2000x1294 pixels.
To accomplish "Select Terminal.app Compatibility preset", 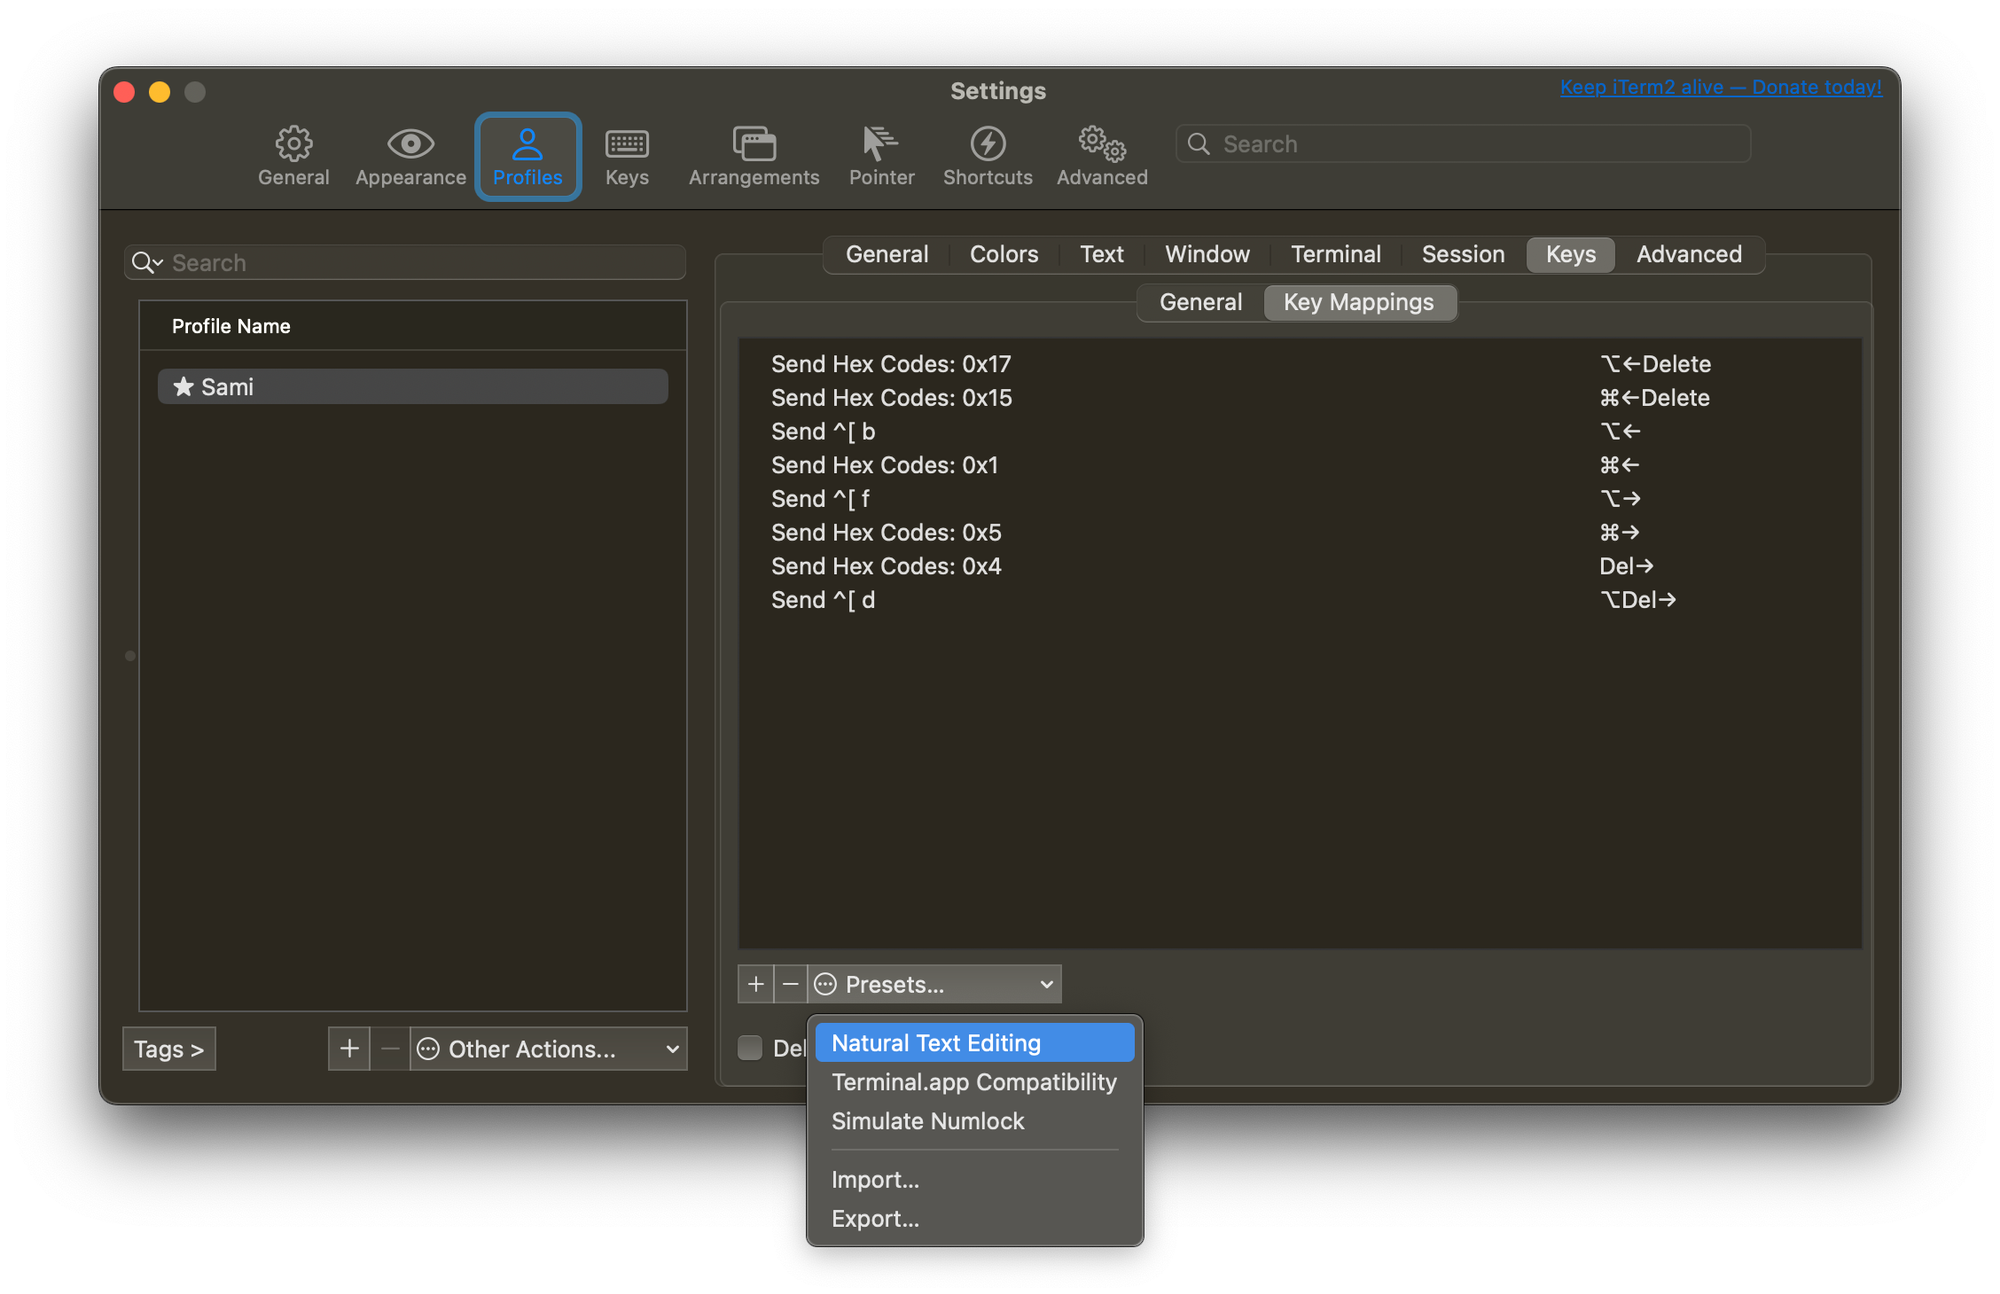I will 974,1082.
